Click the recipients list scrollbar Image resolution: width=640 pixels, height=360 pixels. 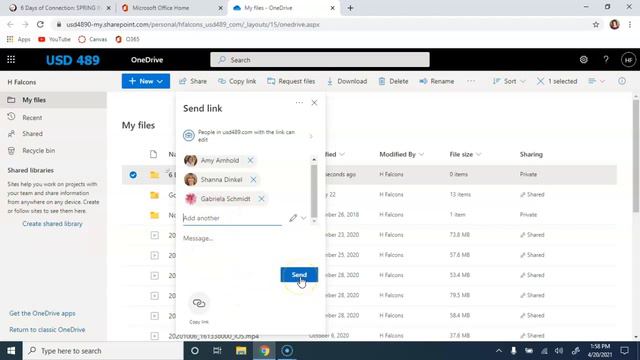pos(314,190)
